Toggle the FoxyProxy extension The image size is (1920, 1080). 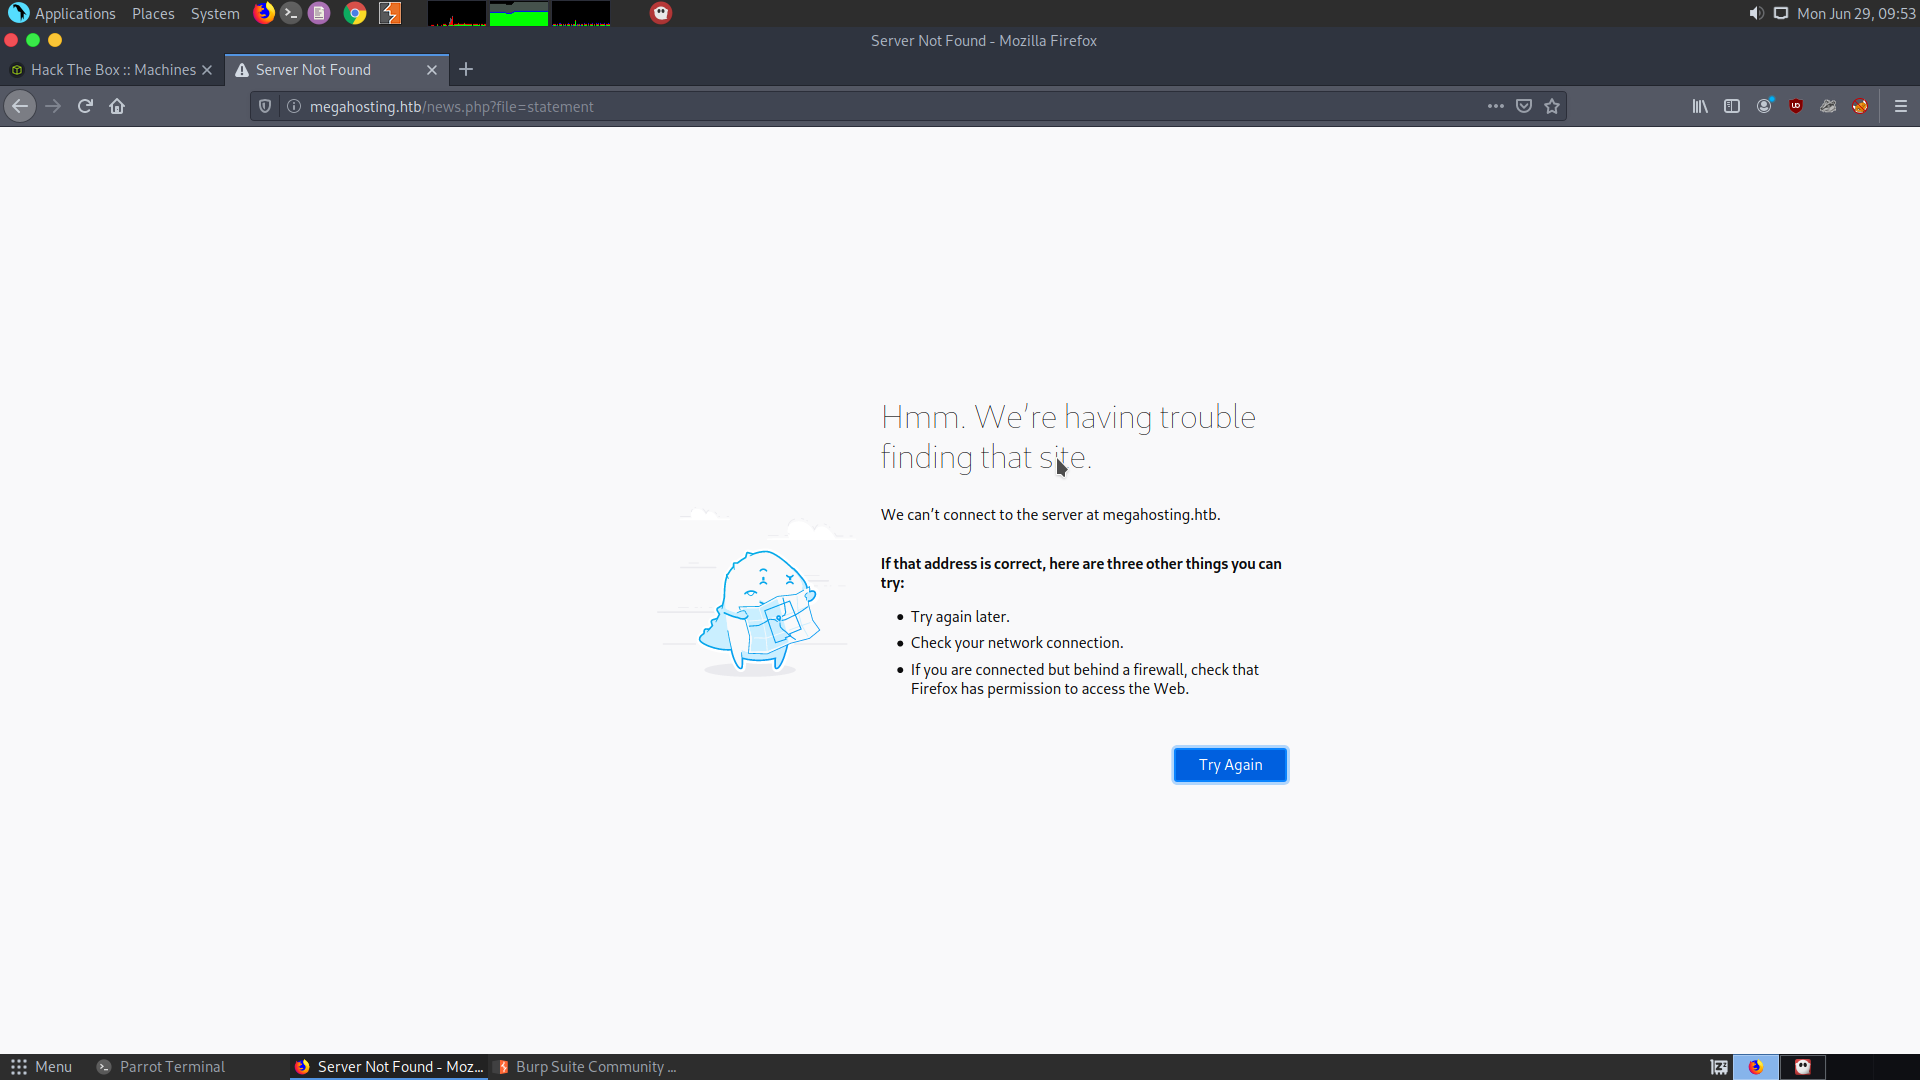pyautogui.click(x=1859, y=106)
